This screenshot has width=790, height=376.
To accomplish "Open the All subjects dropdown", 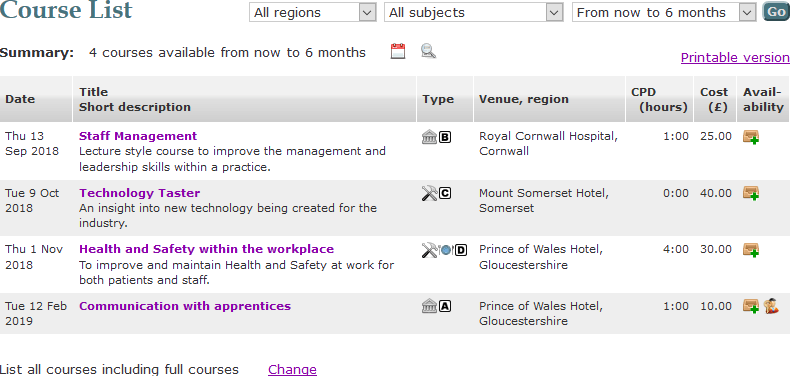I will [x=474, y=13].
